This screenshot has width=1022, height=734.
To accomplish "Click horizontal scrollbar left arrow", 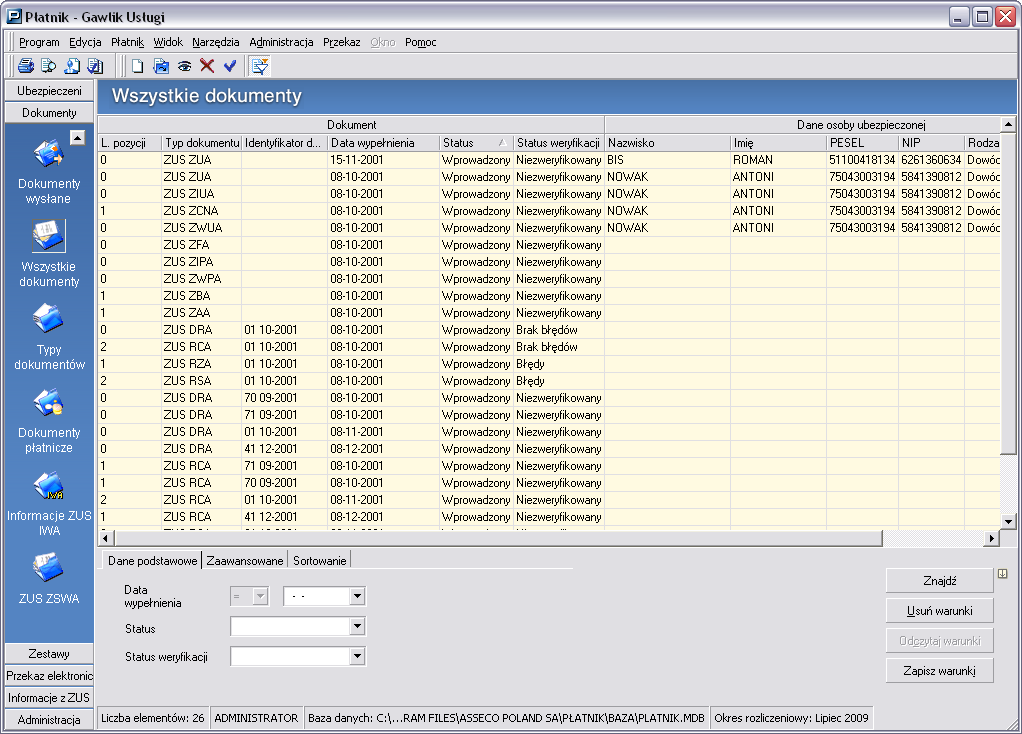I will tap(106, 538).
